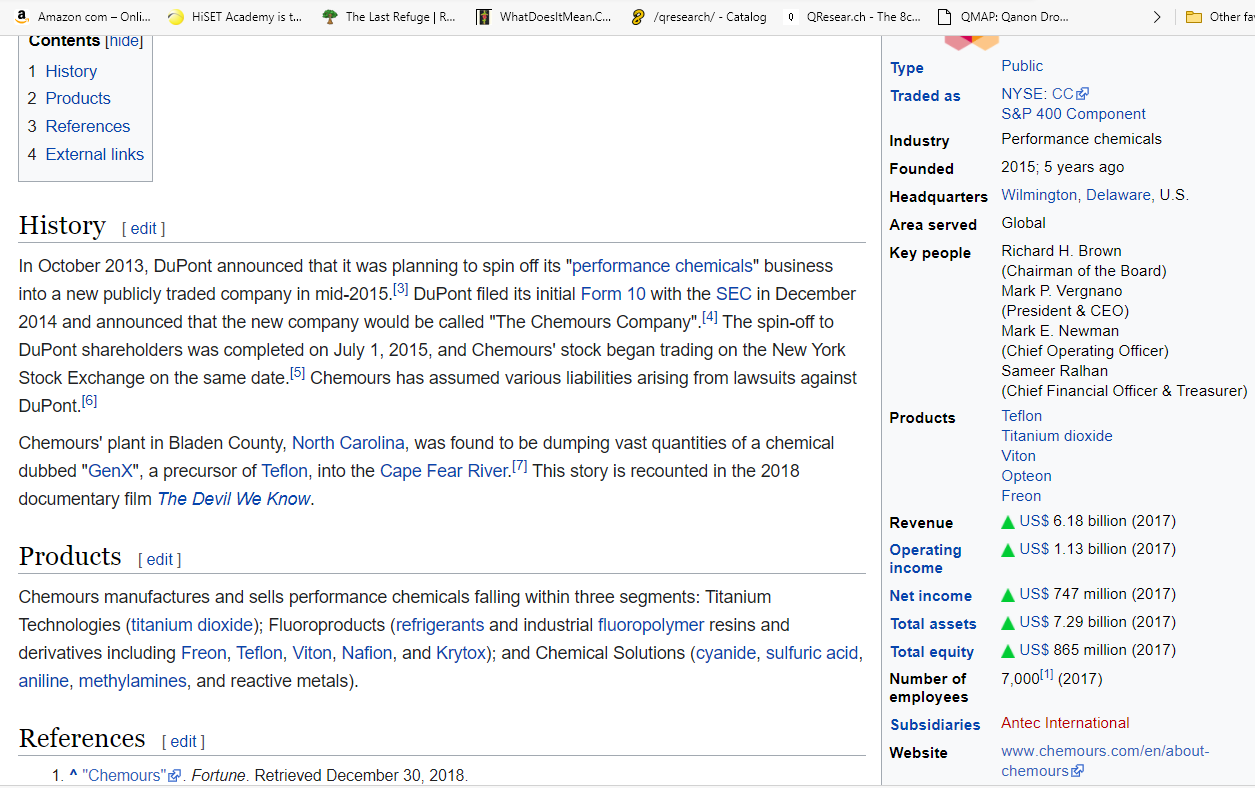Viewport: 1255px width, 788px height.
Task: Open the Opteon link in infobox Products
Action: [1027, 476]
